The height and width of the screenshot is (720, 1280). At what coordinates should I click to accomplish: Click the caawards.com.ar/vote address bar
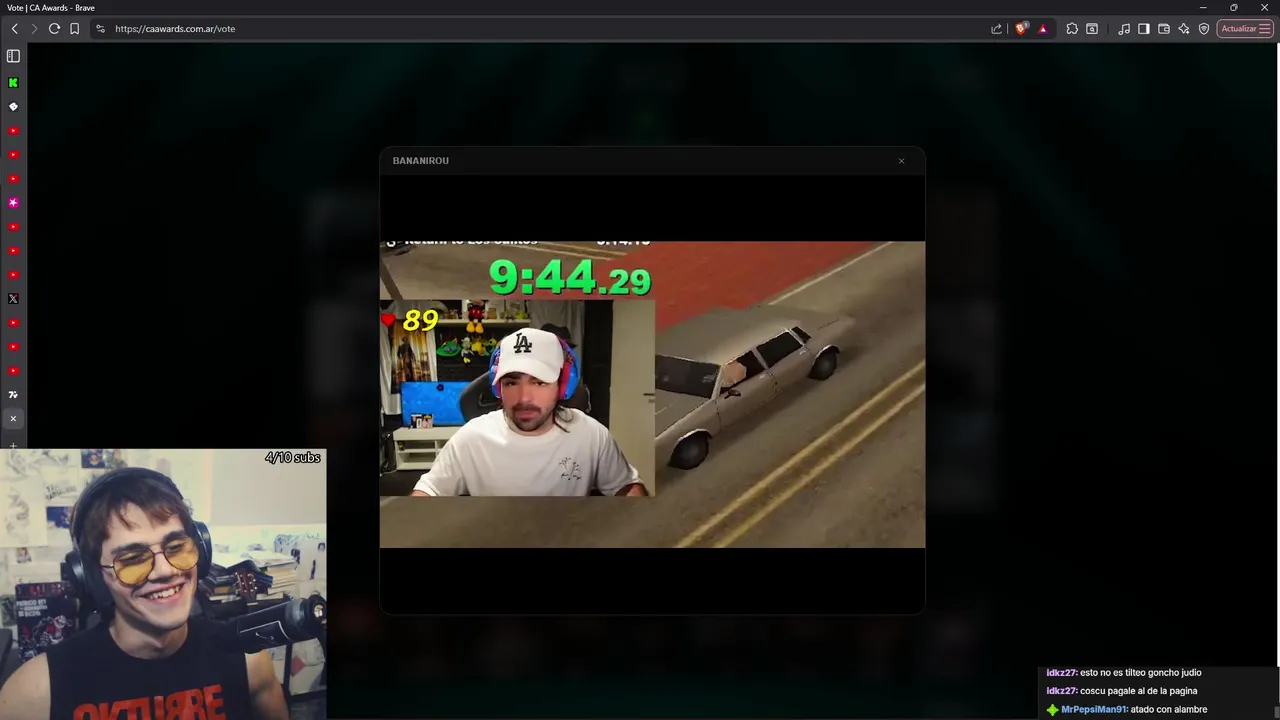(540, 29)
